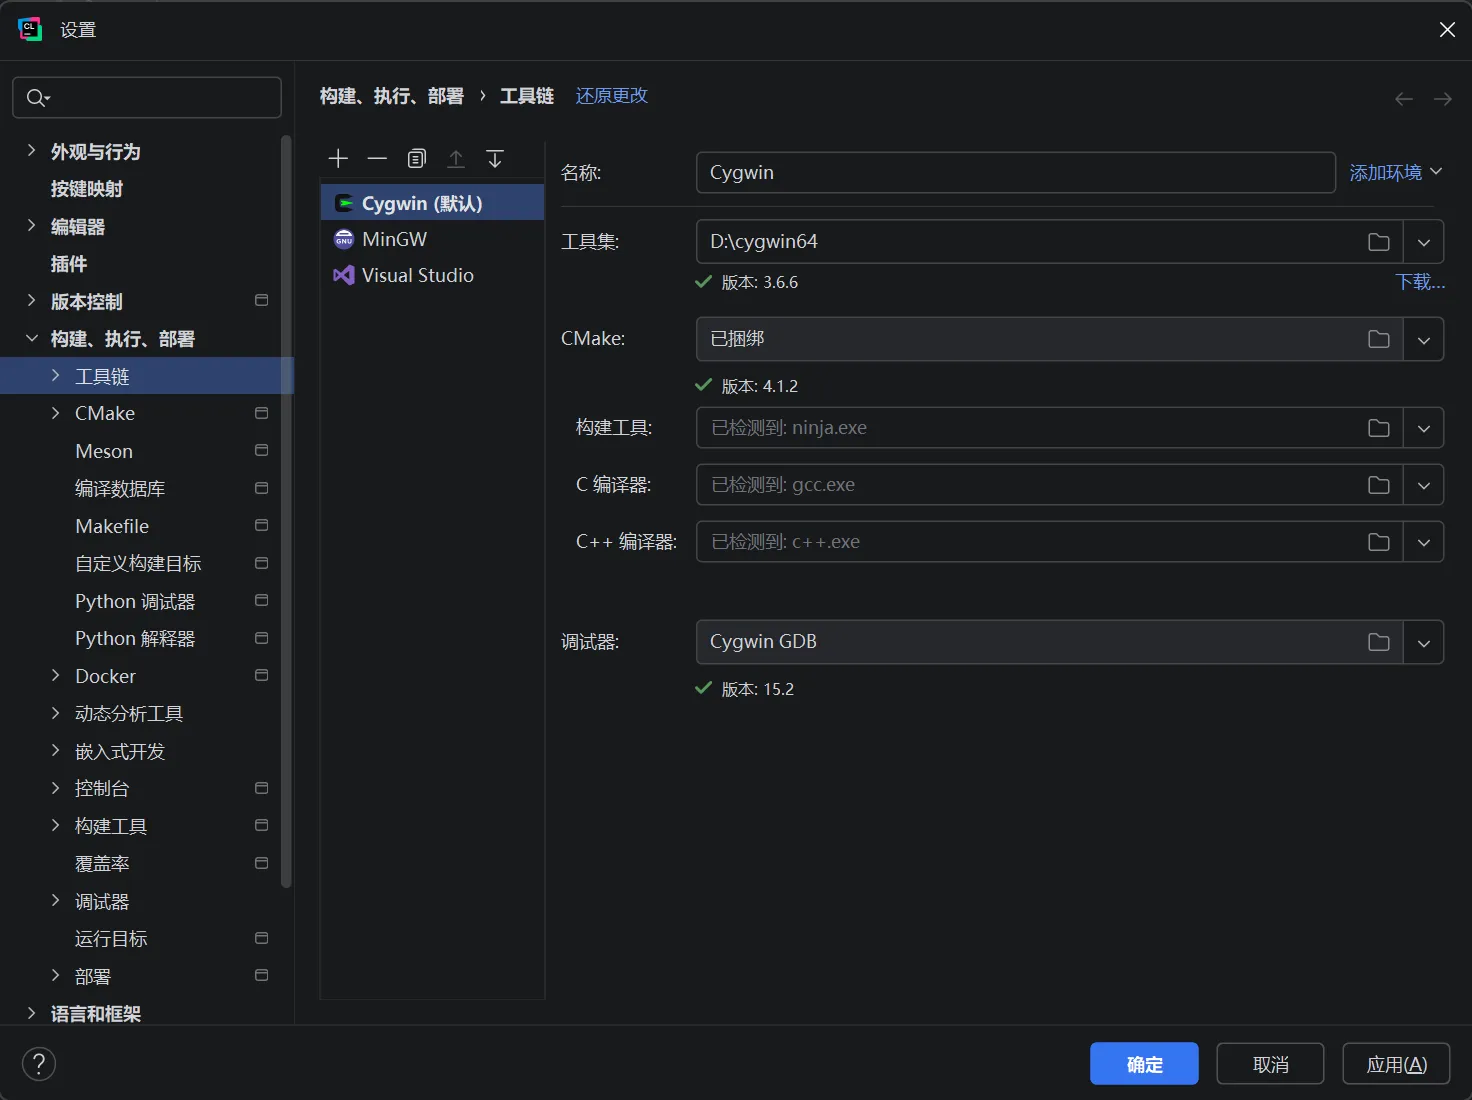Navigate back using the left arrow icon
1472x1100 pixels.
(x=1403, y=98)
